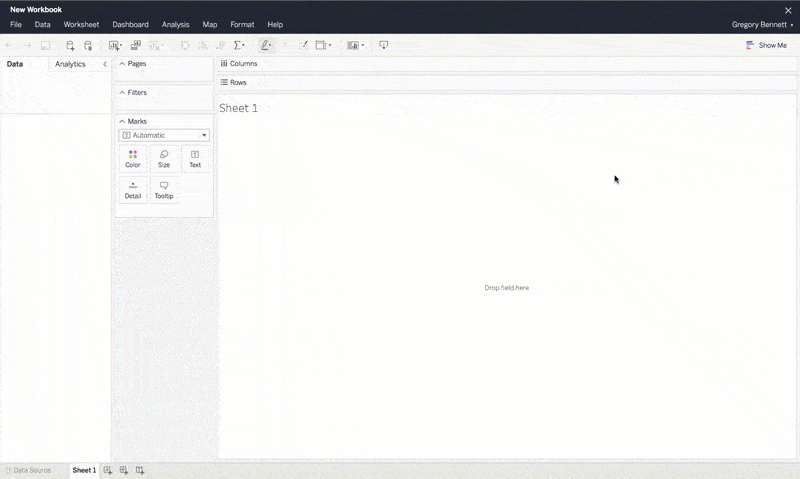Click the Swap Rows and Columns icon
Screen dimensions: 800x479
[185, 45]
